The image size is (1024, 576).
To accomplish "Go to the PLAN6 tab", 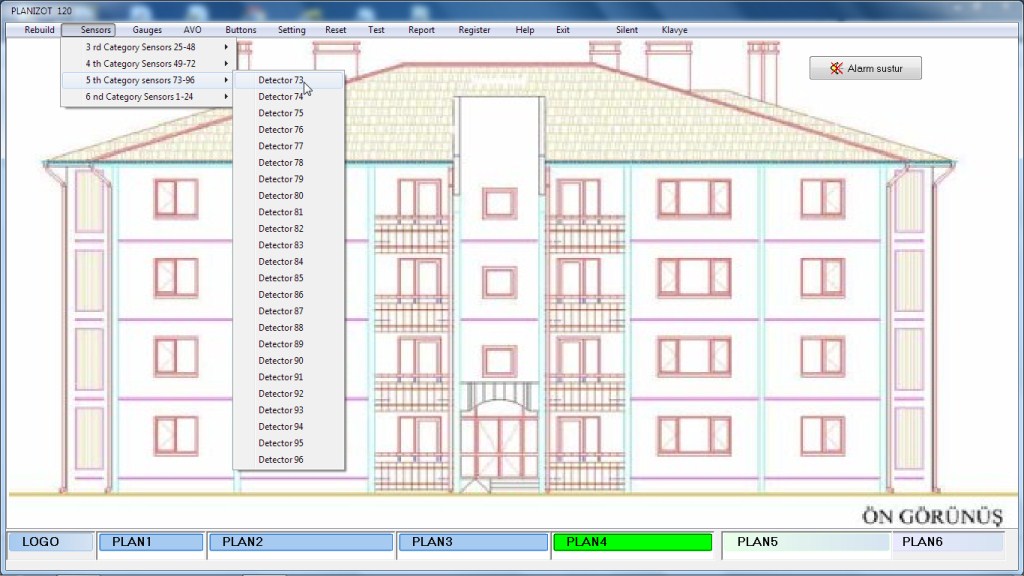I will coord(948,542).
